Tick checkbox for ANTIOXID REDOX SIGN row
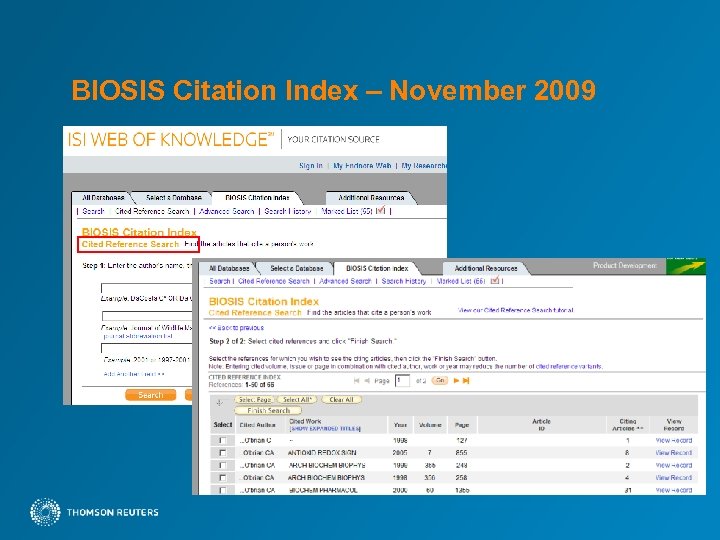 coord(223,453)
